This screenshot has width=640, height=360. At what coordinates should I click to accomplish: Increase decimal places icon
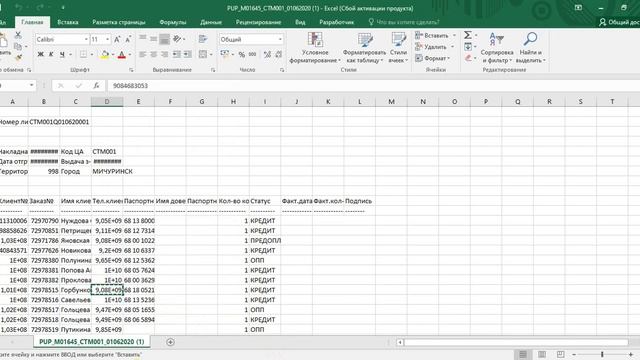click(x=267, y=54)
